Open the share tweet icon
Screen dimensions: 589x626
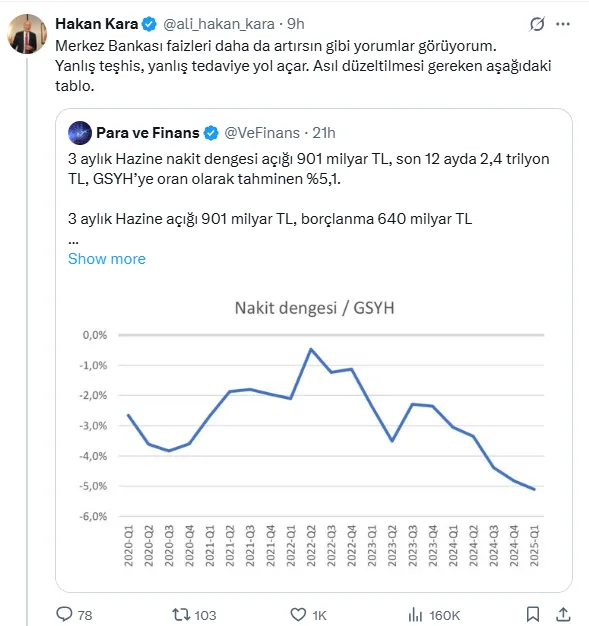(563, 614)
